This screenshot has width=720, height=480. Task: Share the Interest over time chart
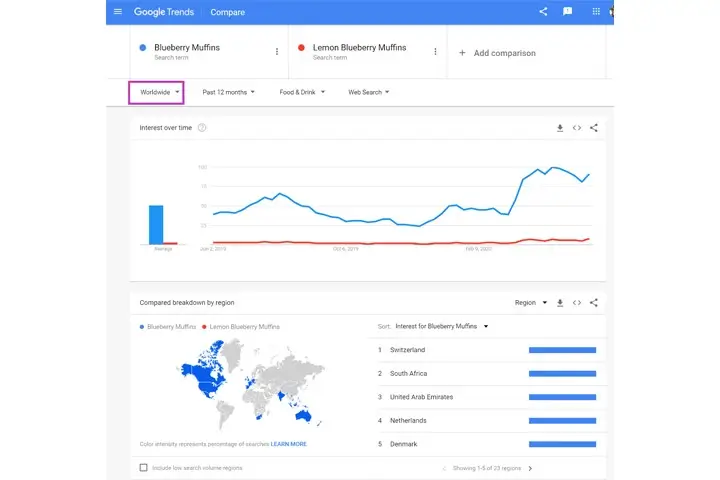point(594,128)
